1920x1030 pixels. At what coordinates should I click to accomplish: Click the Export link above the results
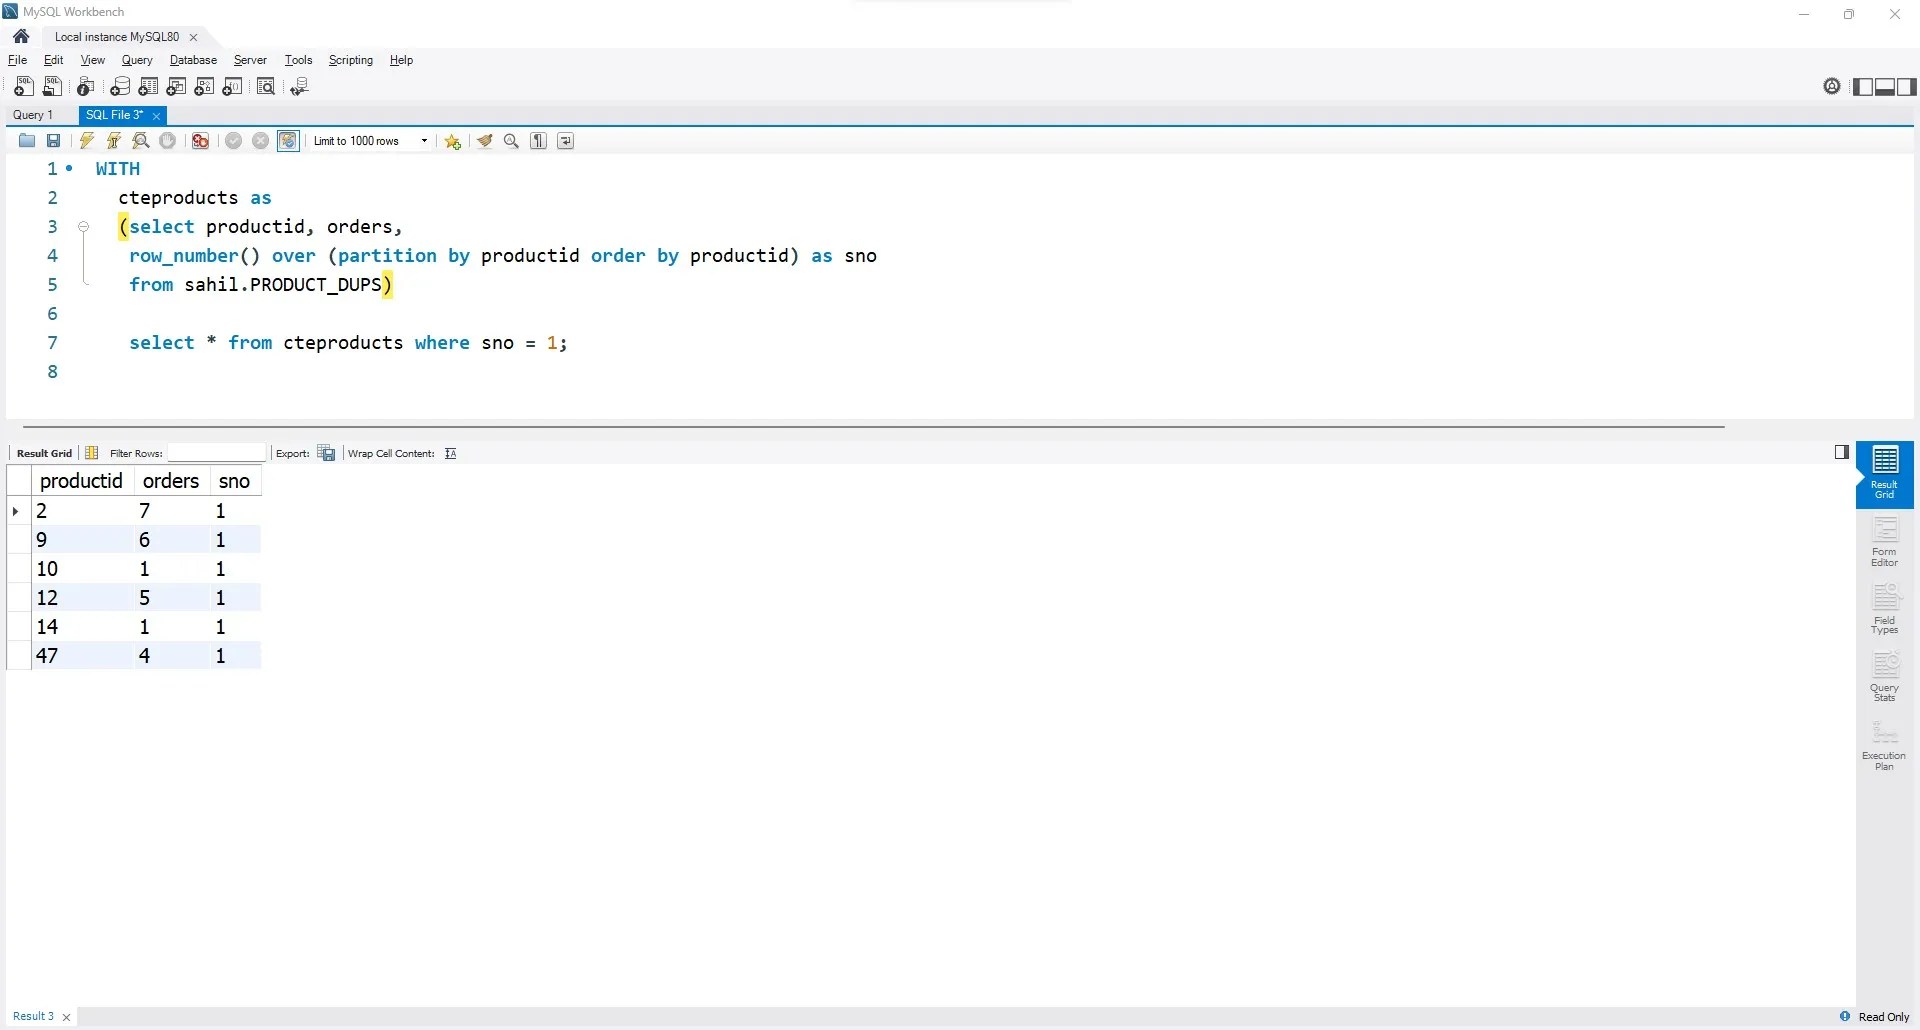[x=292, y=453]
